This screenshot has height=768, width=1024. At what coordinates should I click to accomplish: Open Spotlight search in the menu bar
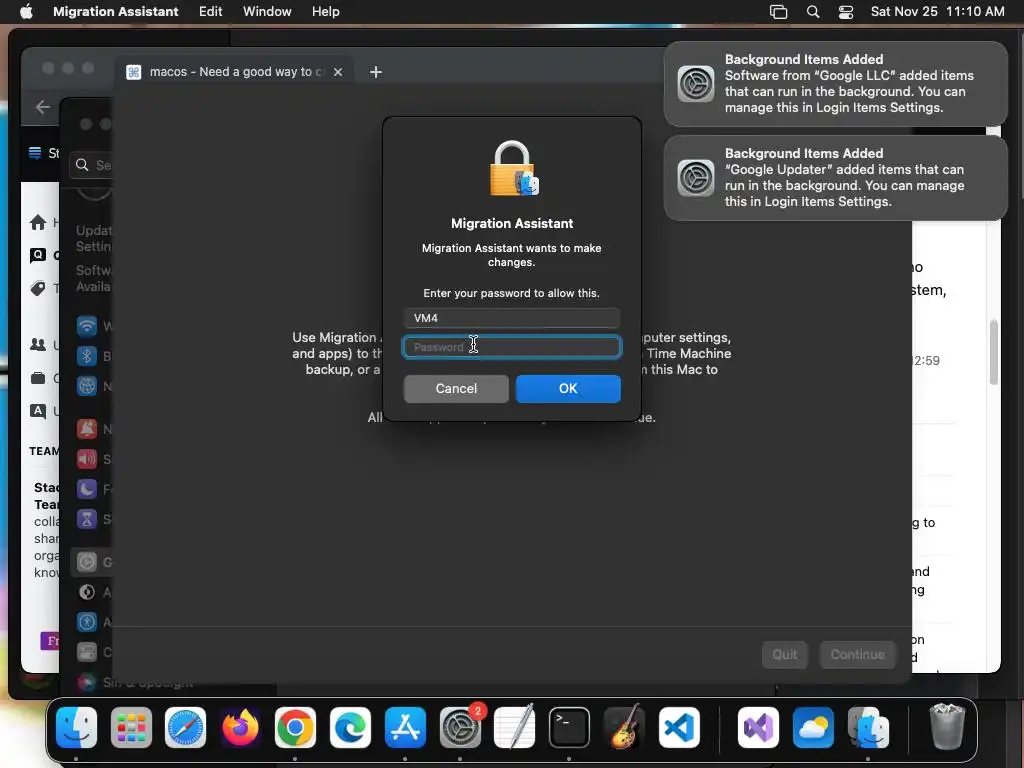[812, 12]
